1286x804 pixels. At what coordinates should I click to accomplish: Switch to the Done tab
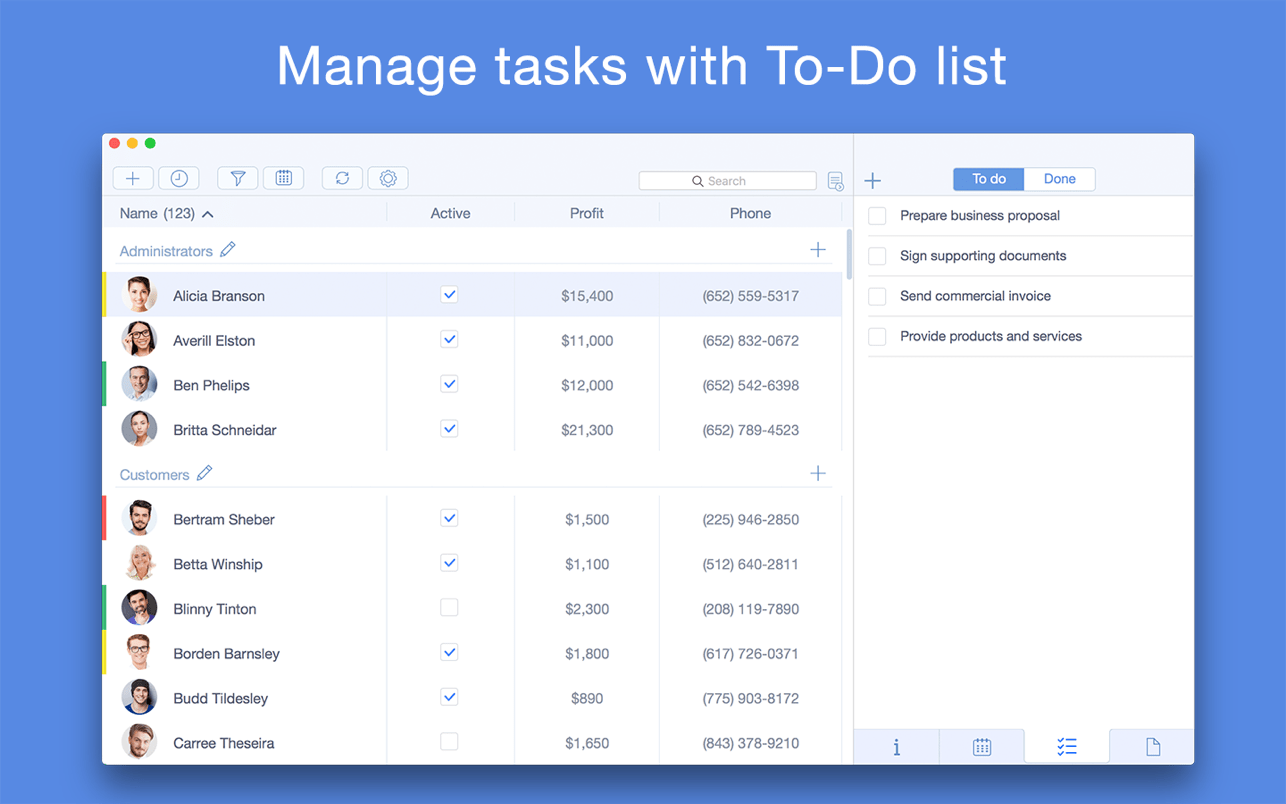[1059, 178]
